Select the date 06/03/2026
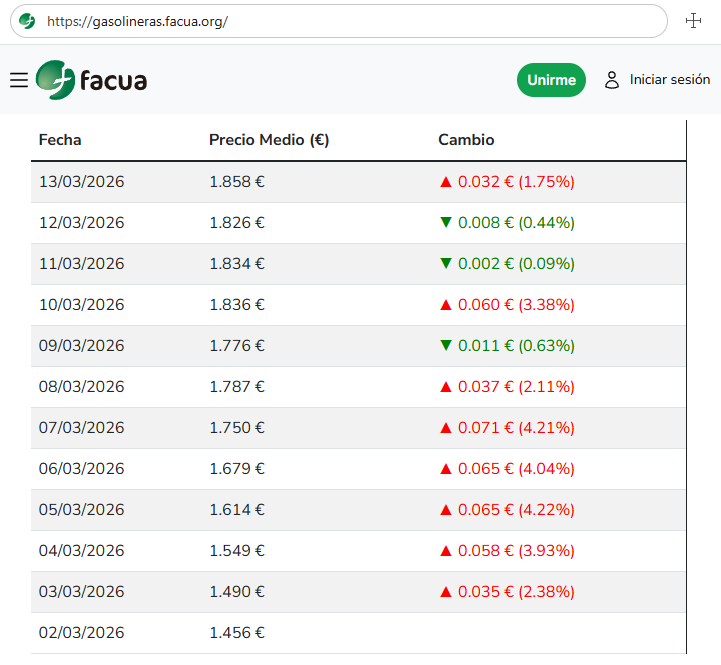The height and width of the screenshot is (665, 721). pyautogui.click(x=81, y=468)
